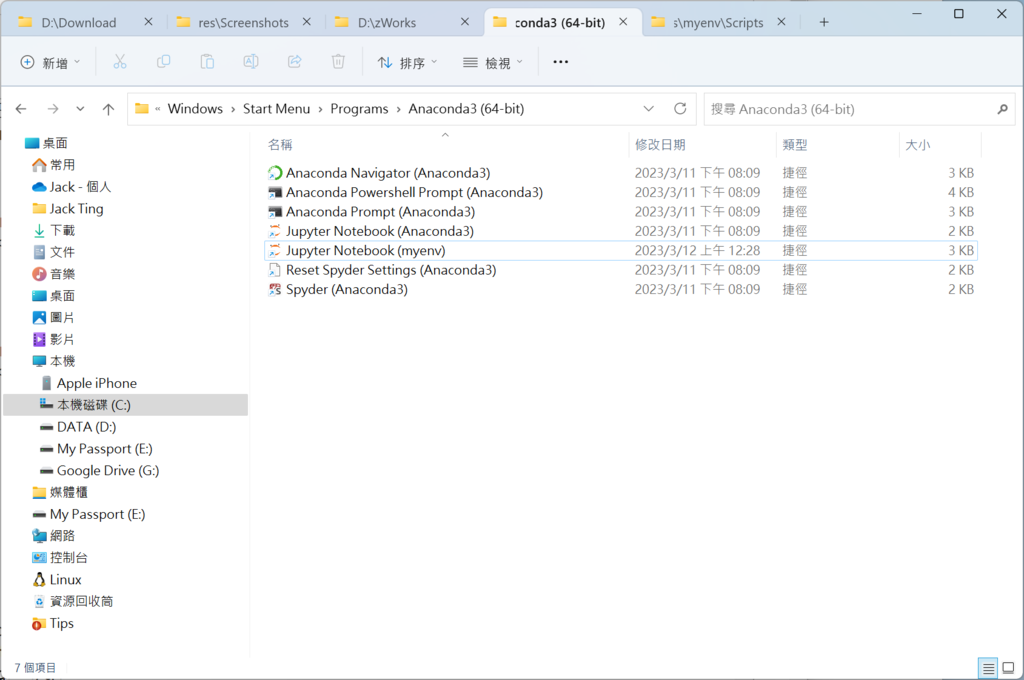This screenshot has width=1024, height=680.
Task: Open Jack - 個人 OneDrive in sidebar
Action: coord(72,187)
